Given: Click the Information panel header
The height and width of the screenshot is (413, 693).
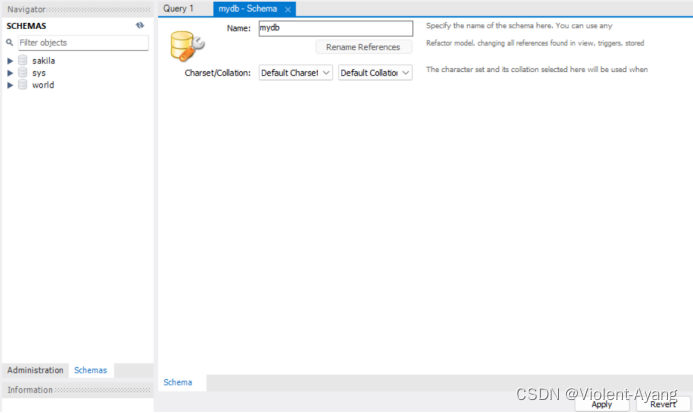Looking at the screenshot, I should tap(78, 390).
